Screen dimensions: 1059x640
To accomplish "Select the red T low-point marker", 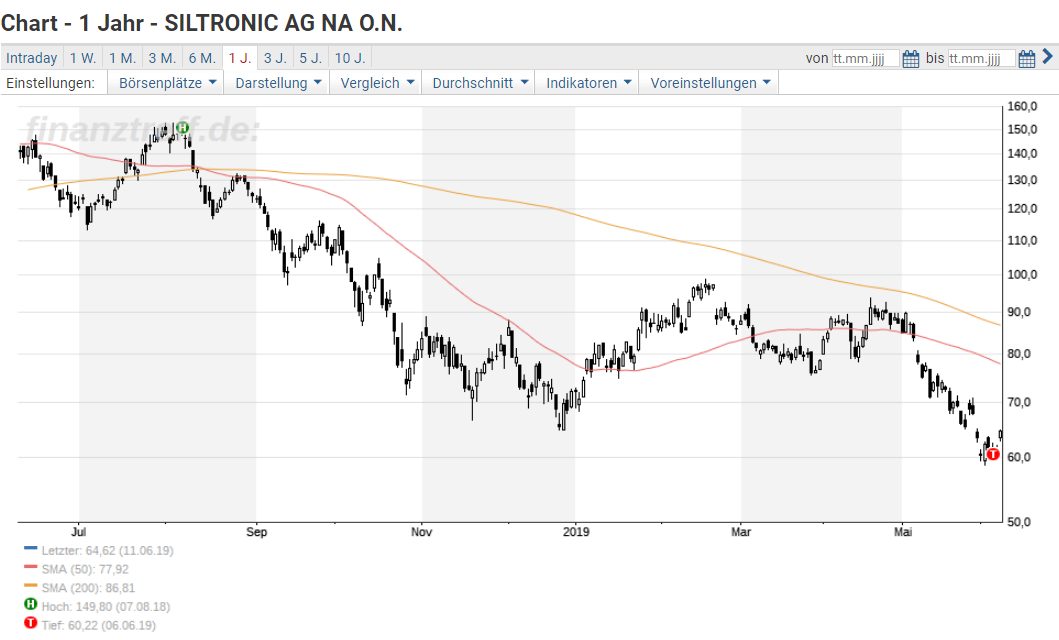I will (993, 454).
